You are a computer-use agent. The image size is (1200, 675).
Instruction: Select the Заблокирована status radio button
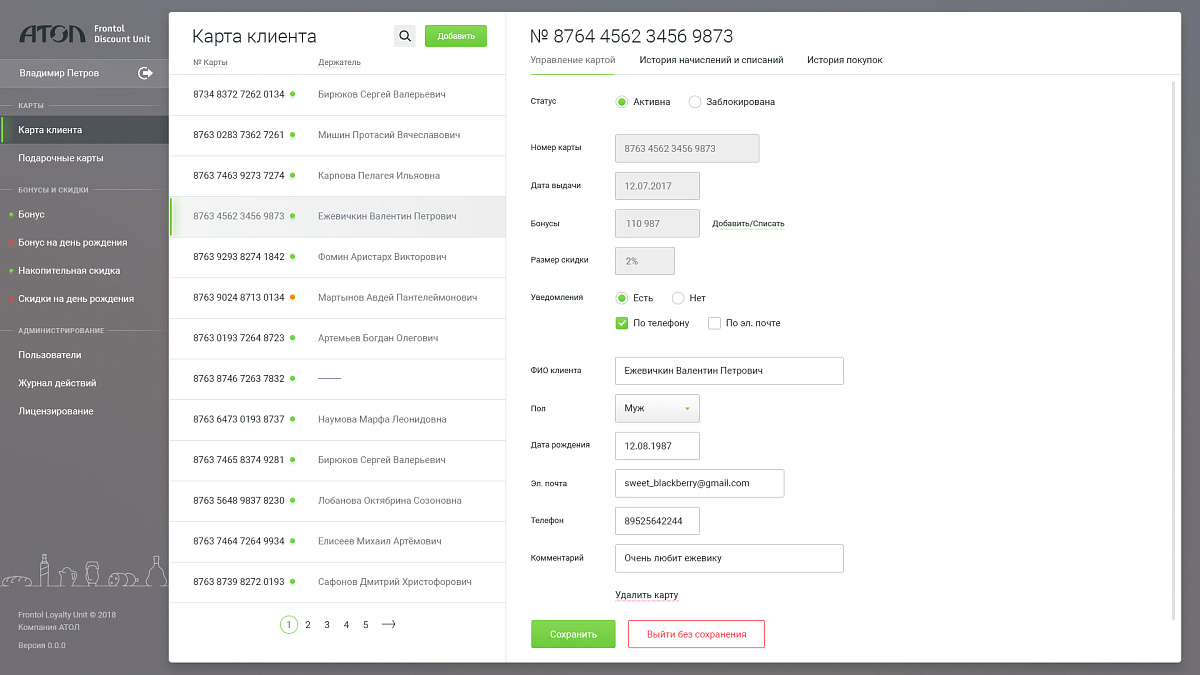tap(695, 102)
